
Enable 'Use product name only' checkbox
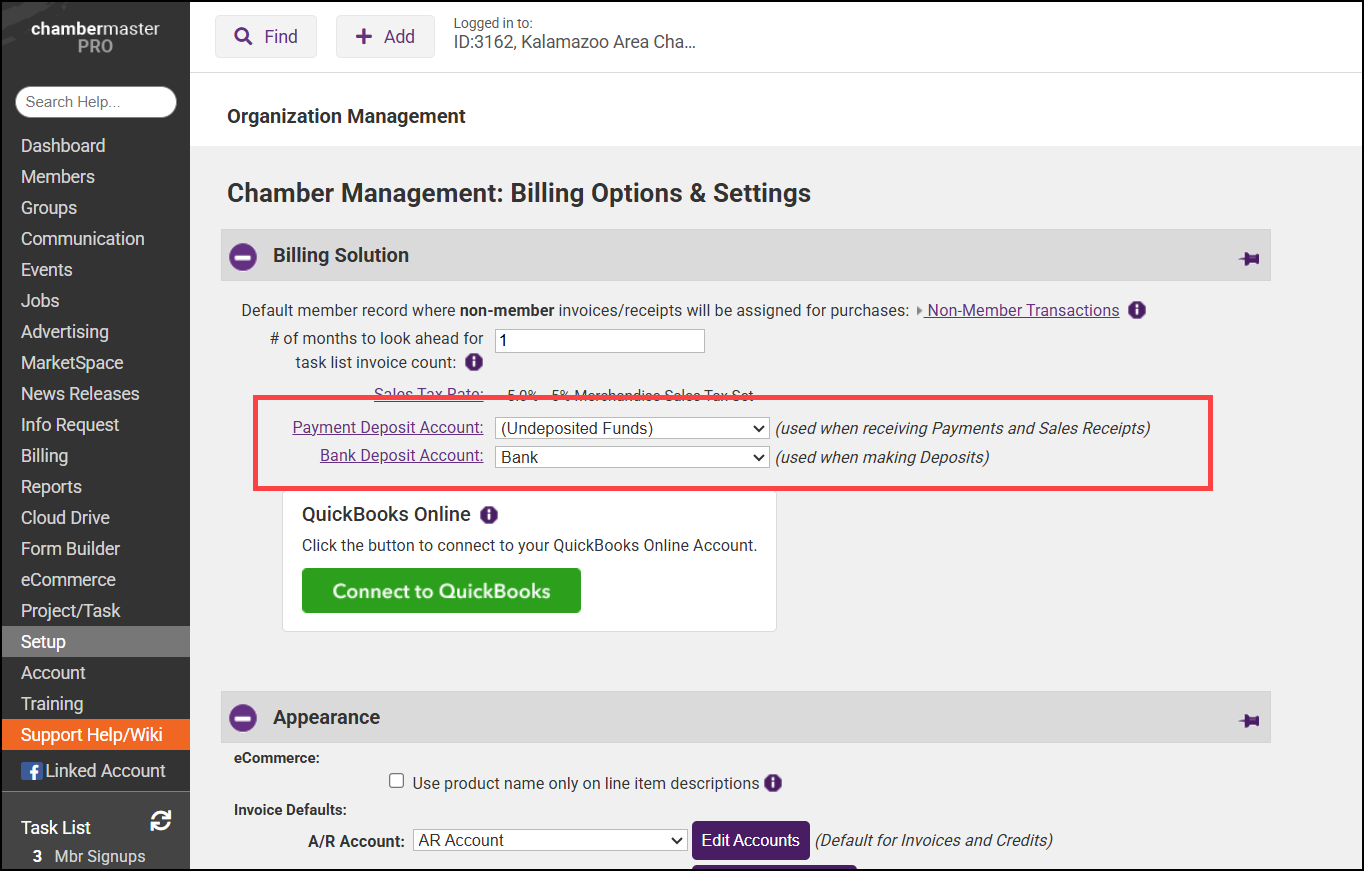[397, 782]
